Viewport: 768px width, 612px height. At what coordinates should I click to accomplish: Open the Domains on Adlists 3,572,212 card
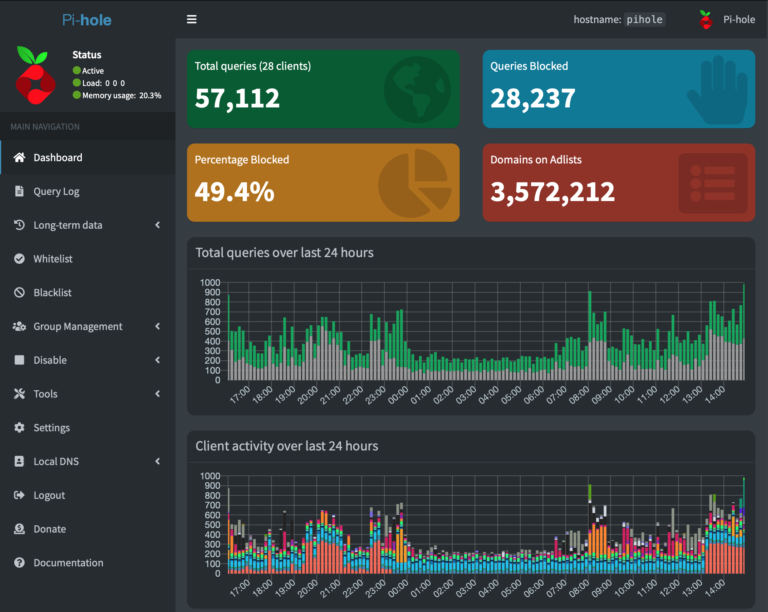pos(619,183)
